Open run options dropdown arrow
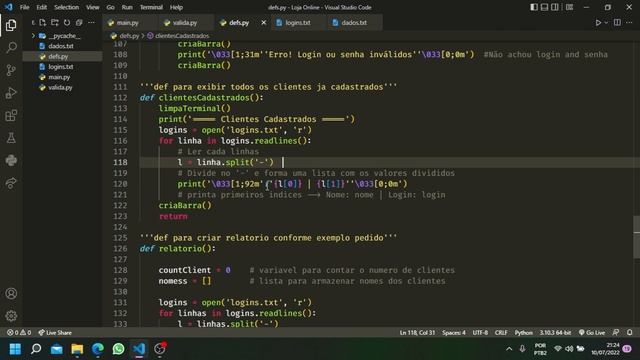 [x=606, y=23]
